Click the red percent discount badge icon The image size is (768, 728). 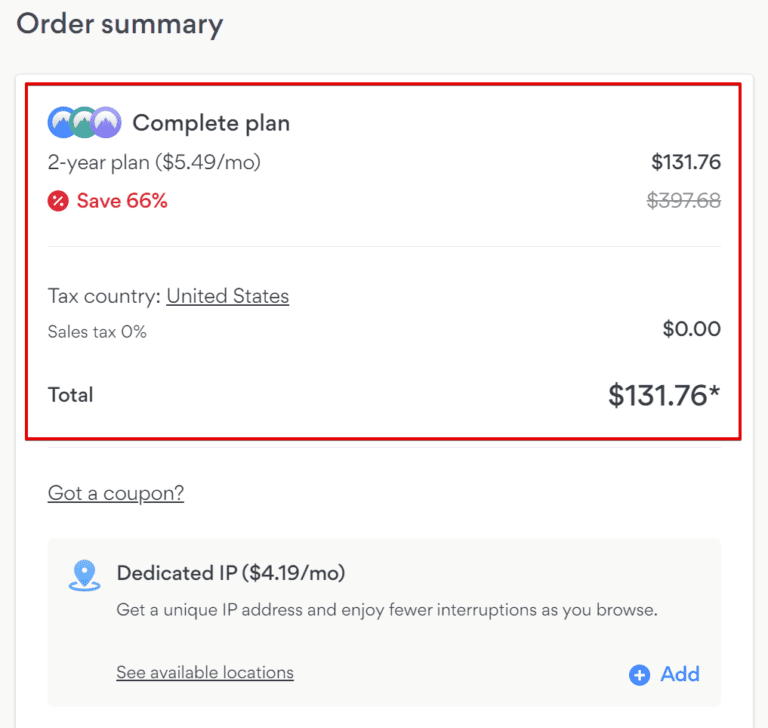click(x=58, y=201)
